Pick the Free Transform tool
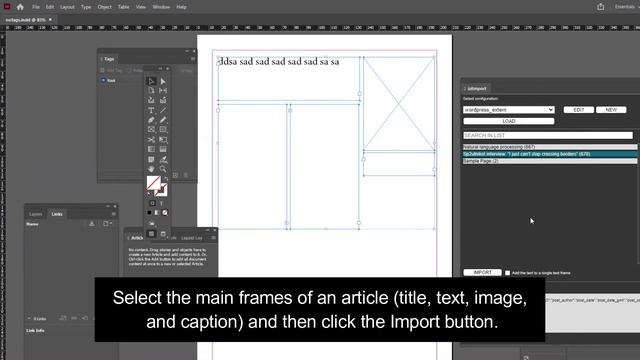 [163, 140]
